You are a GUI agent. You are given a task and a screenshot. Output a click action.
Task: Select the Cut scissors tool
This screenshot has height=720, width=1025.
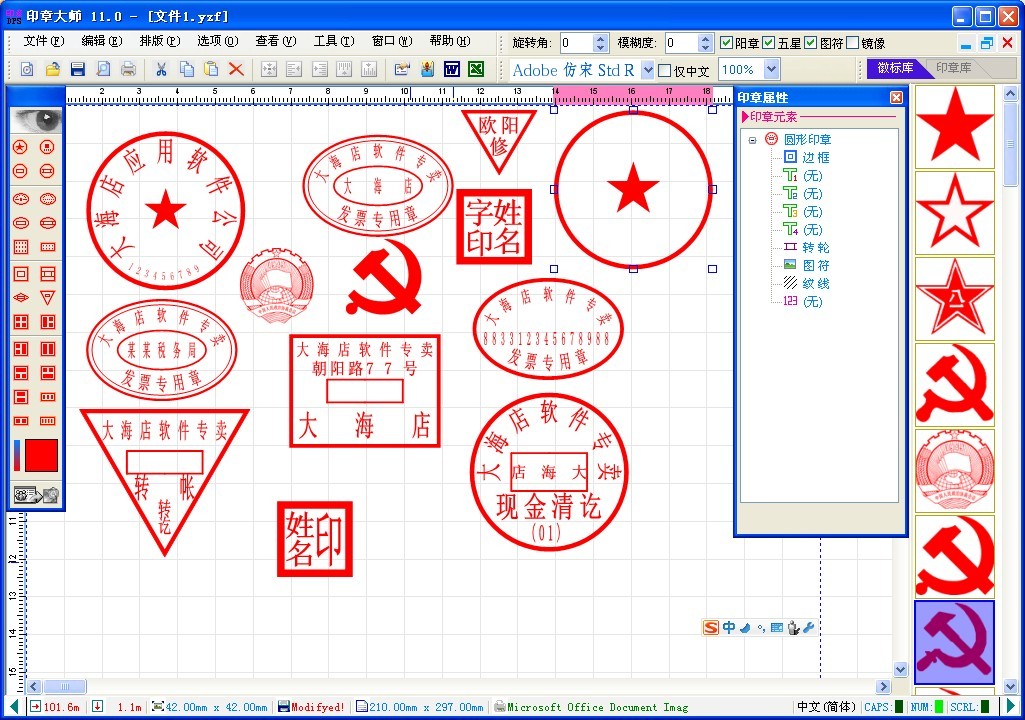click(x=161, y=68)
